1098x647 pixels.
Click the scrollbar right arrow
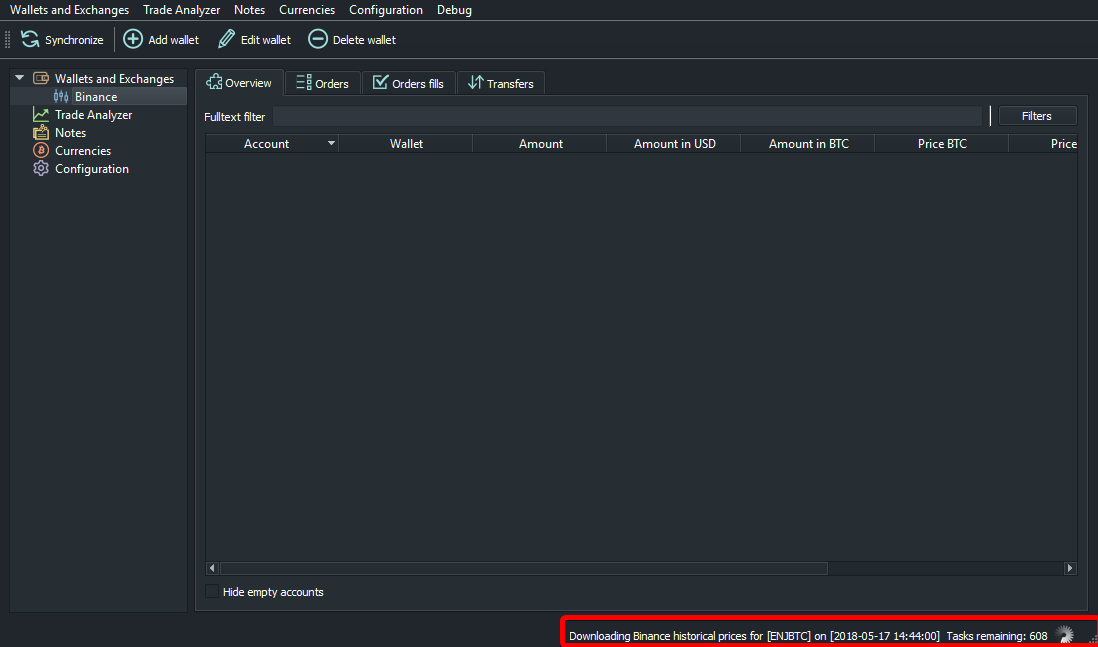tap(1069, 568)
